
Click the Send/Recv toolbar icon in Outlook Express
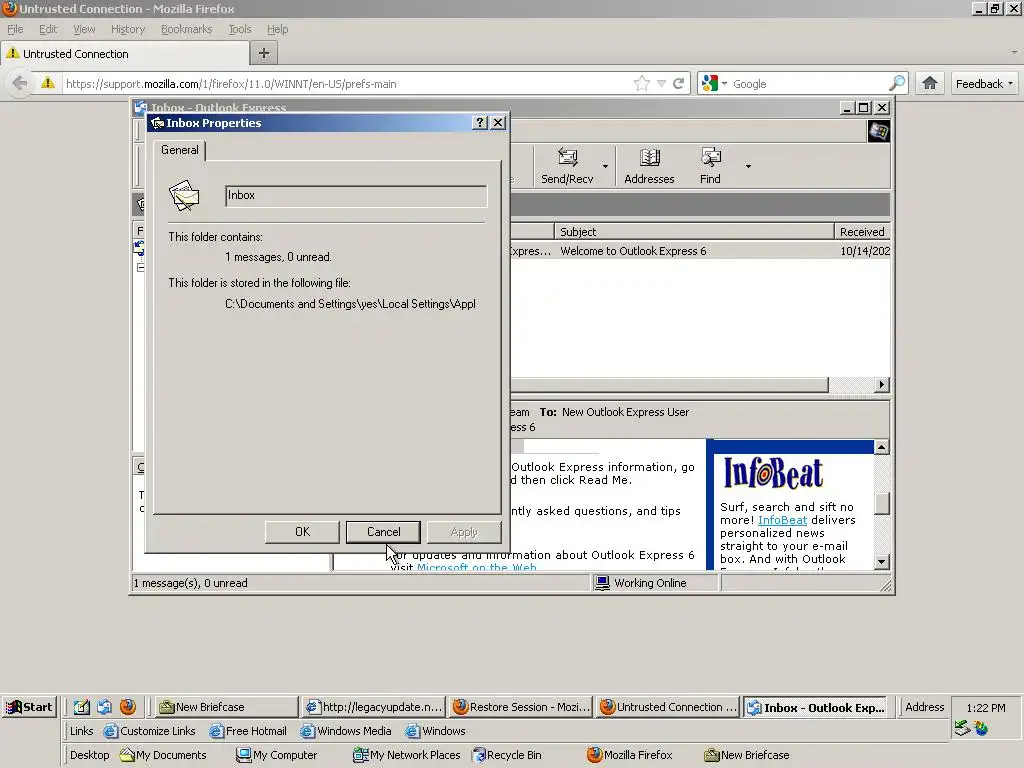click(567, 166)
